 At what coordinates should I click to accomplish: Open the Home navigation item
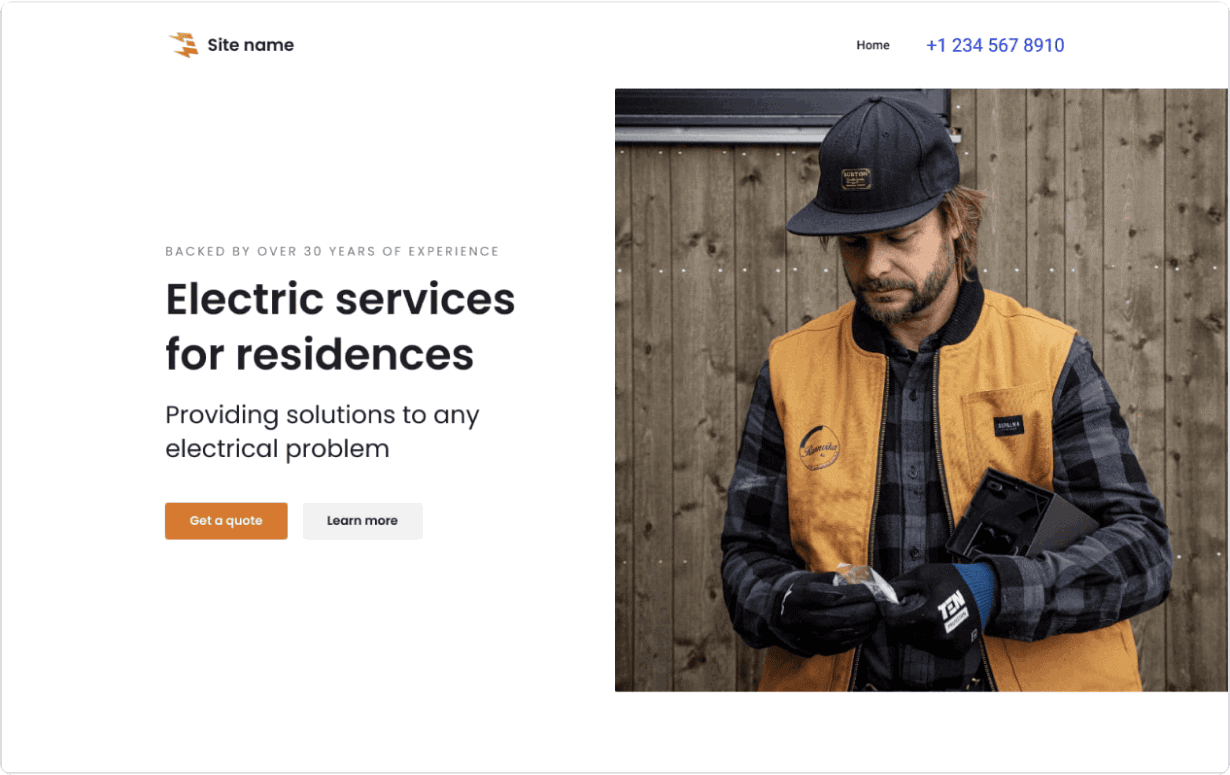click(873, 45)
